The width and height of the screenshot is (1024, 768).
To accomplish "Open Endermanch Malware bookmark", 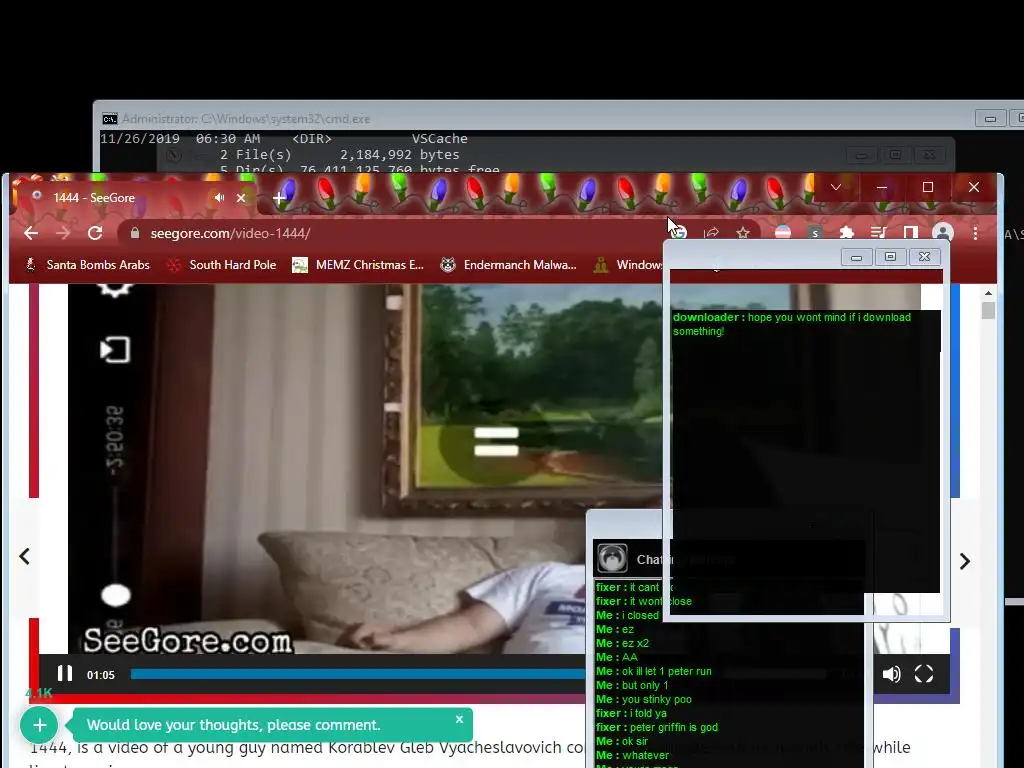I will pos(509,264).
